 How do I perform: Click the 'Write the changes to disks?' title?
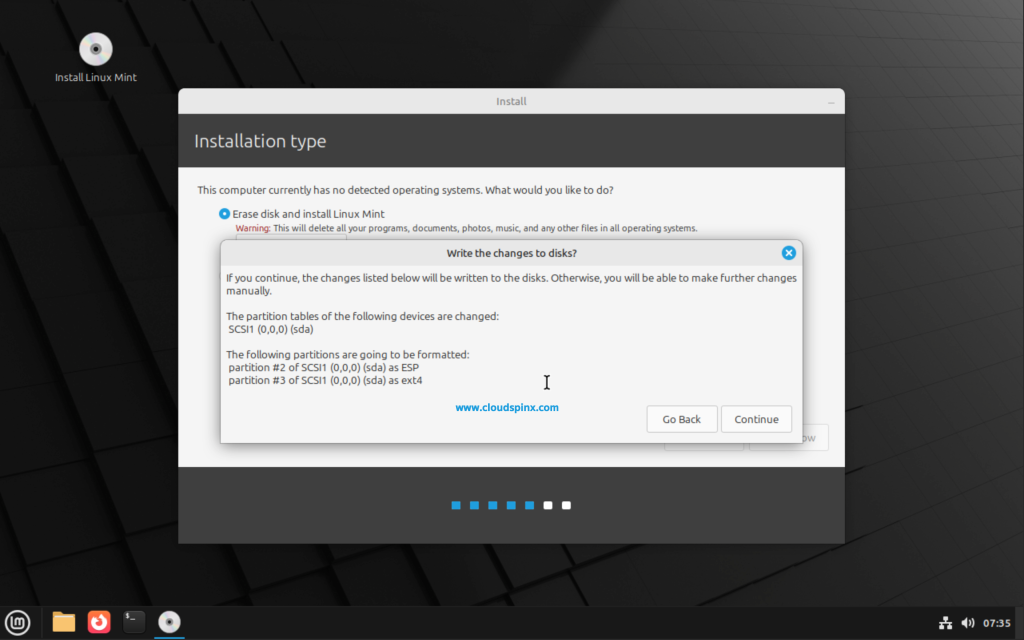[511, 253]
